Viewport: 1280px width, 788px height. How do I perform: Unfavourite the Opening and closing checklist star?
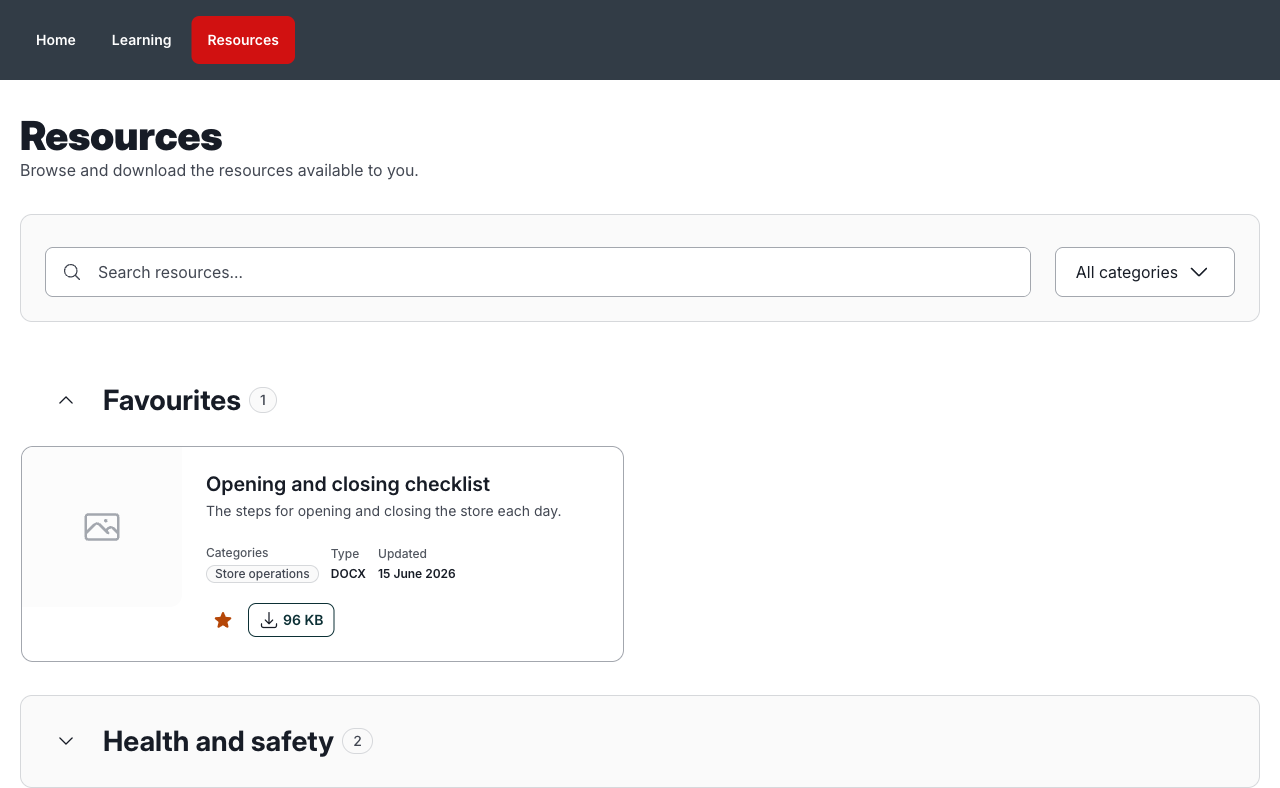coord(223,620)
